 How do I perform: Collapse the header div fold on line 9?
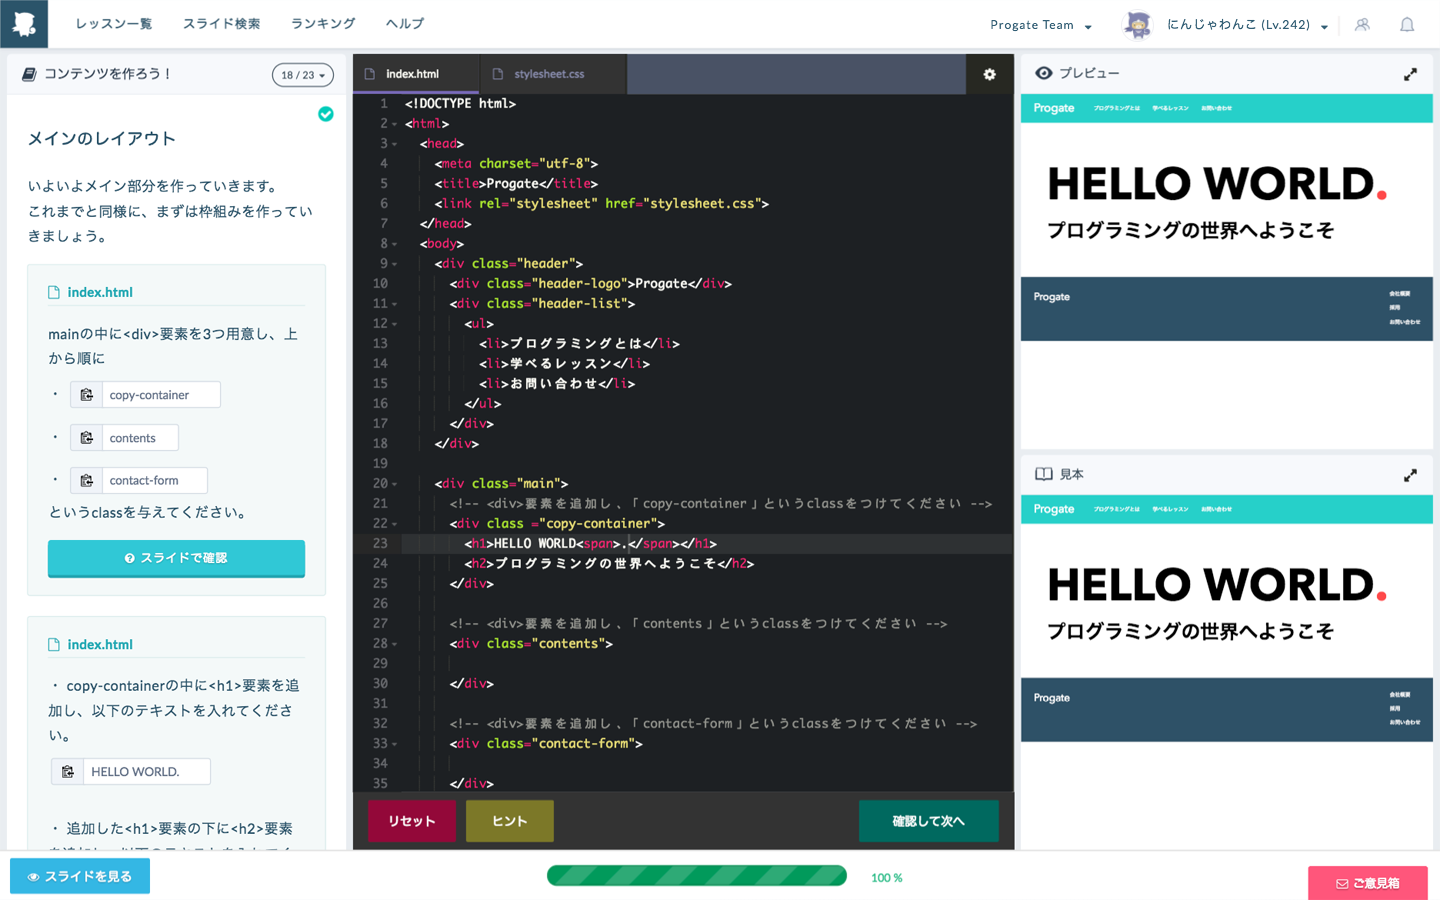(x=395, y=264)
